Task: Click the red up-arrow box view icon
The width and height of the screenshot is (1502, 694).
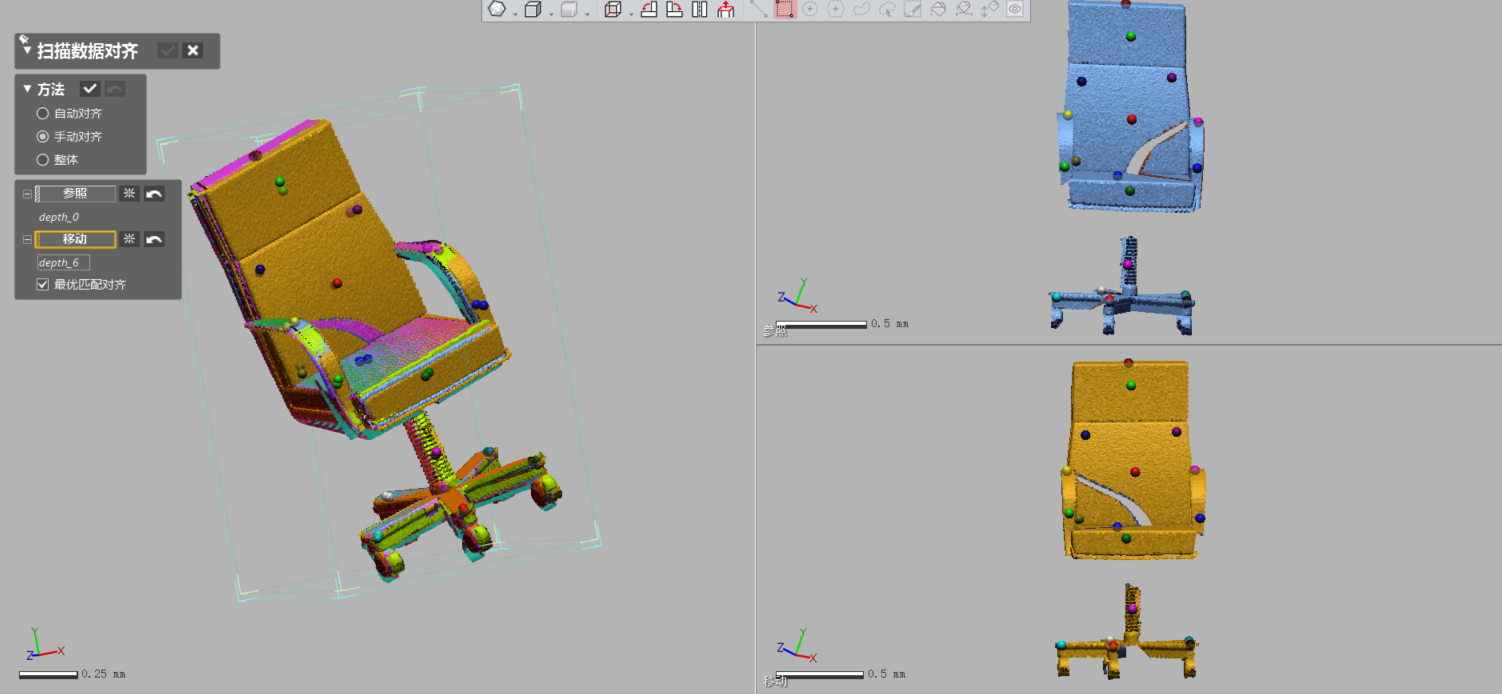Action: [726, 10]
